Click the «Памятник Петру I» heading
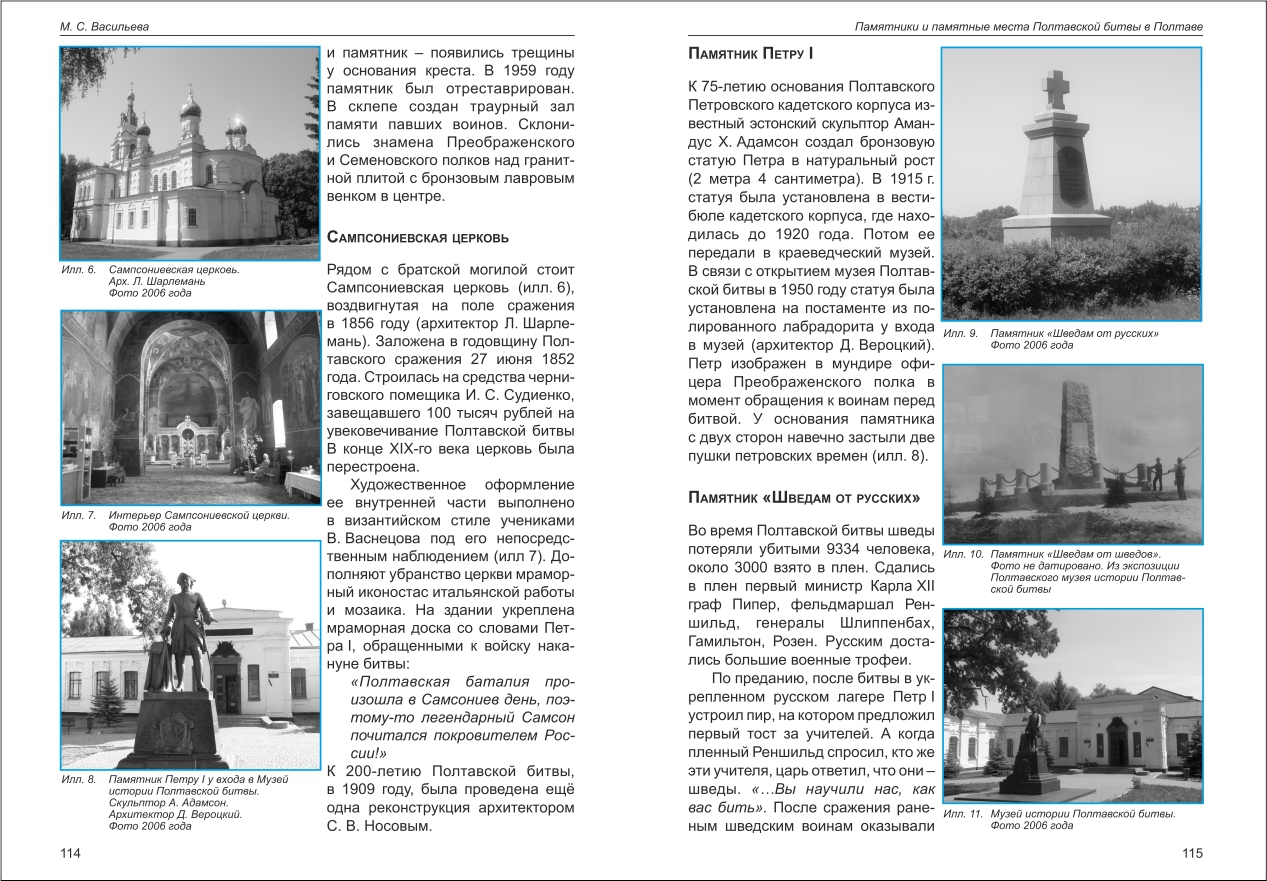Viewport: 1267px width, 881px height. pyautogui.click(x=756, y=52)
